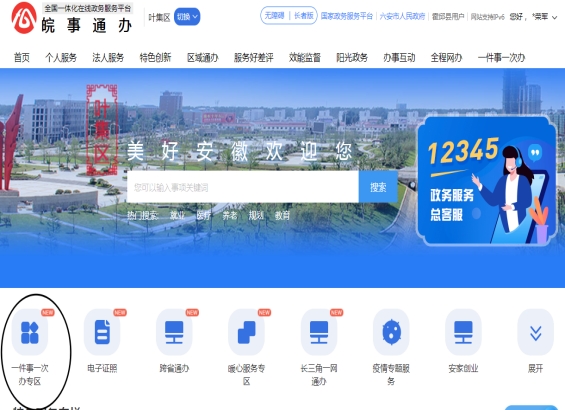Open the 疫情专题服务 virus icon
Image resolution: width=565 pixels, height=410 pixels.
[x=391, y=332]
